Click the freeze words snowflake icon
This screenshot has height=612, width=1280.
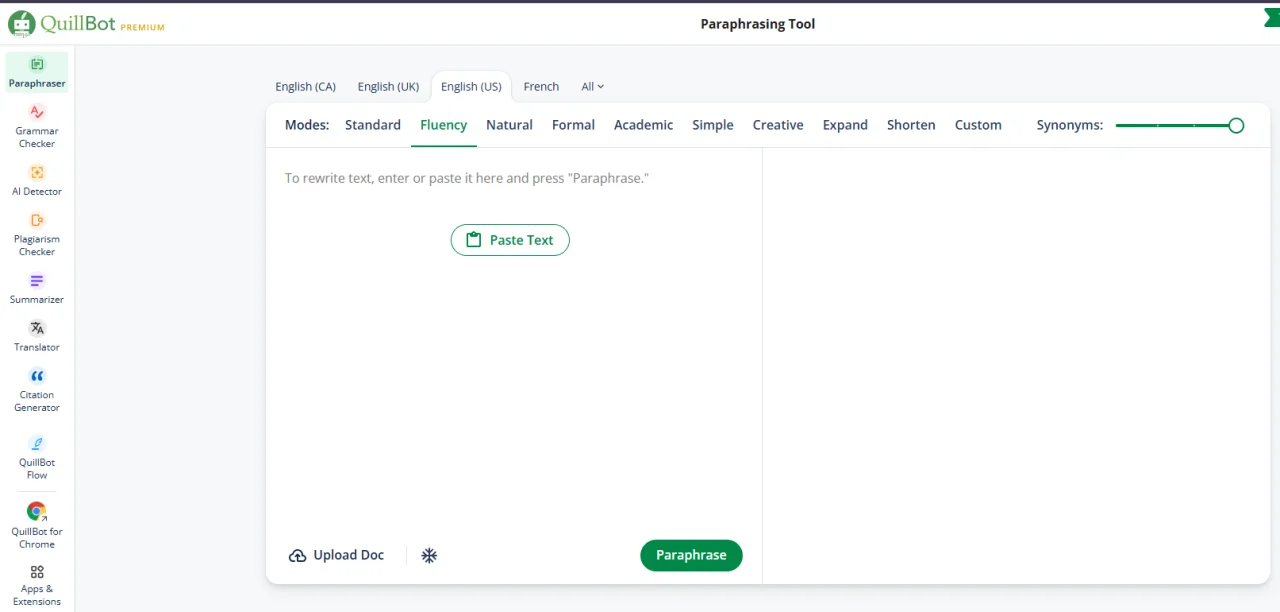(429, 555)
